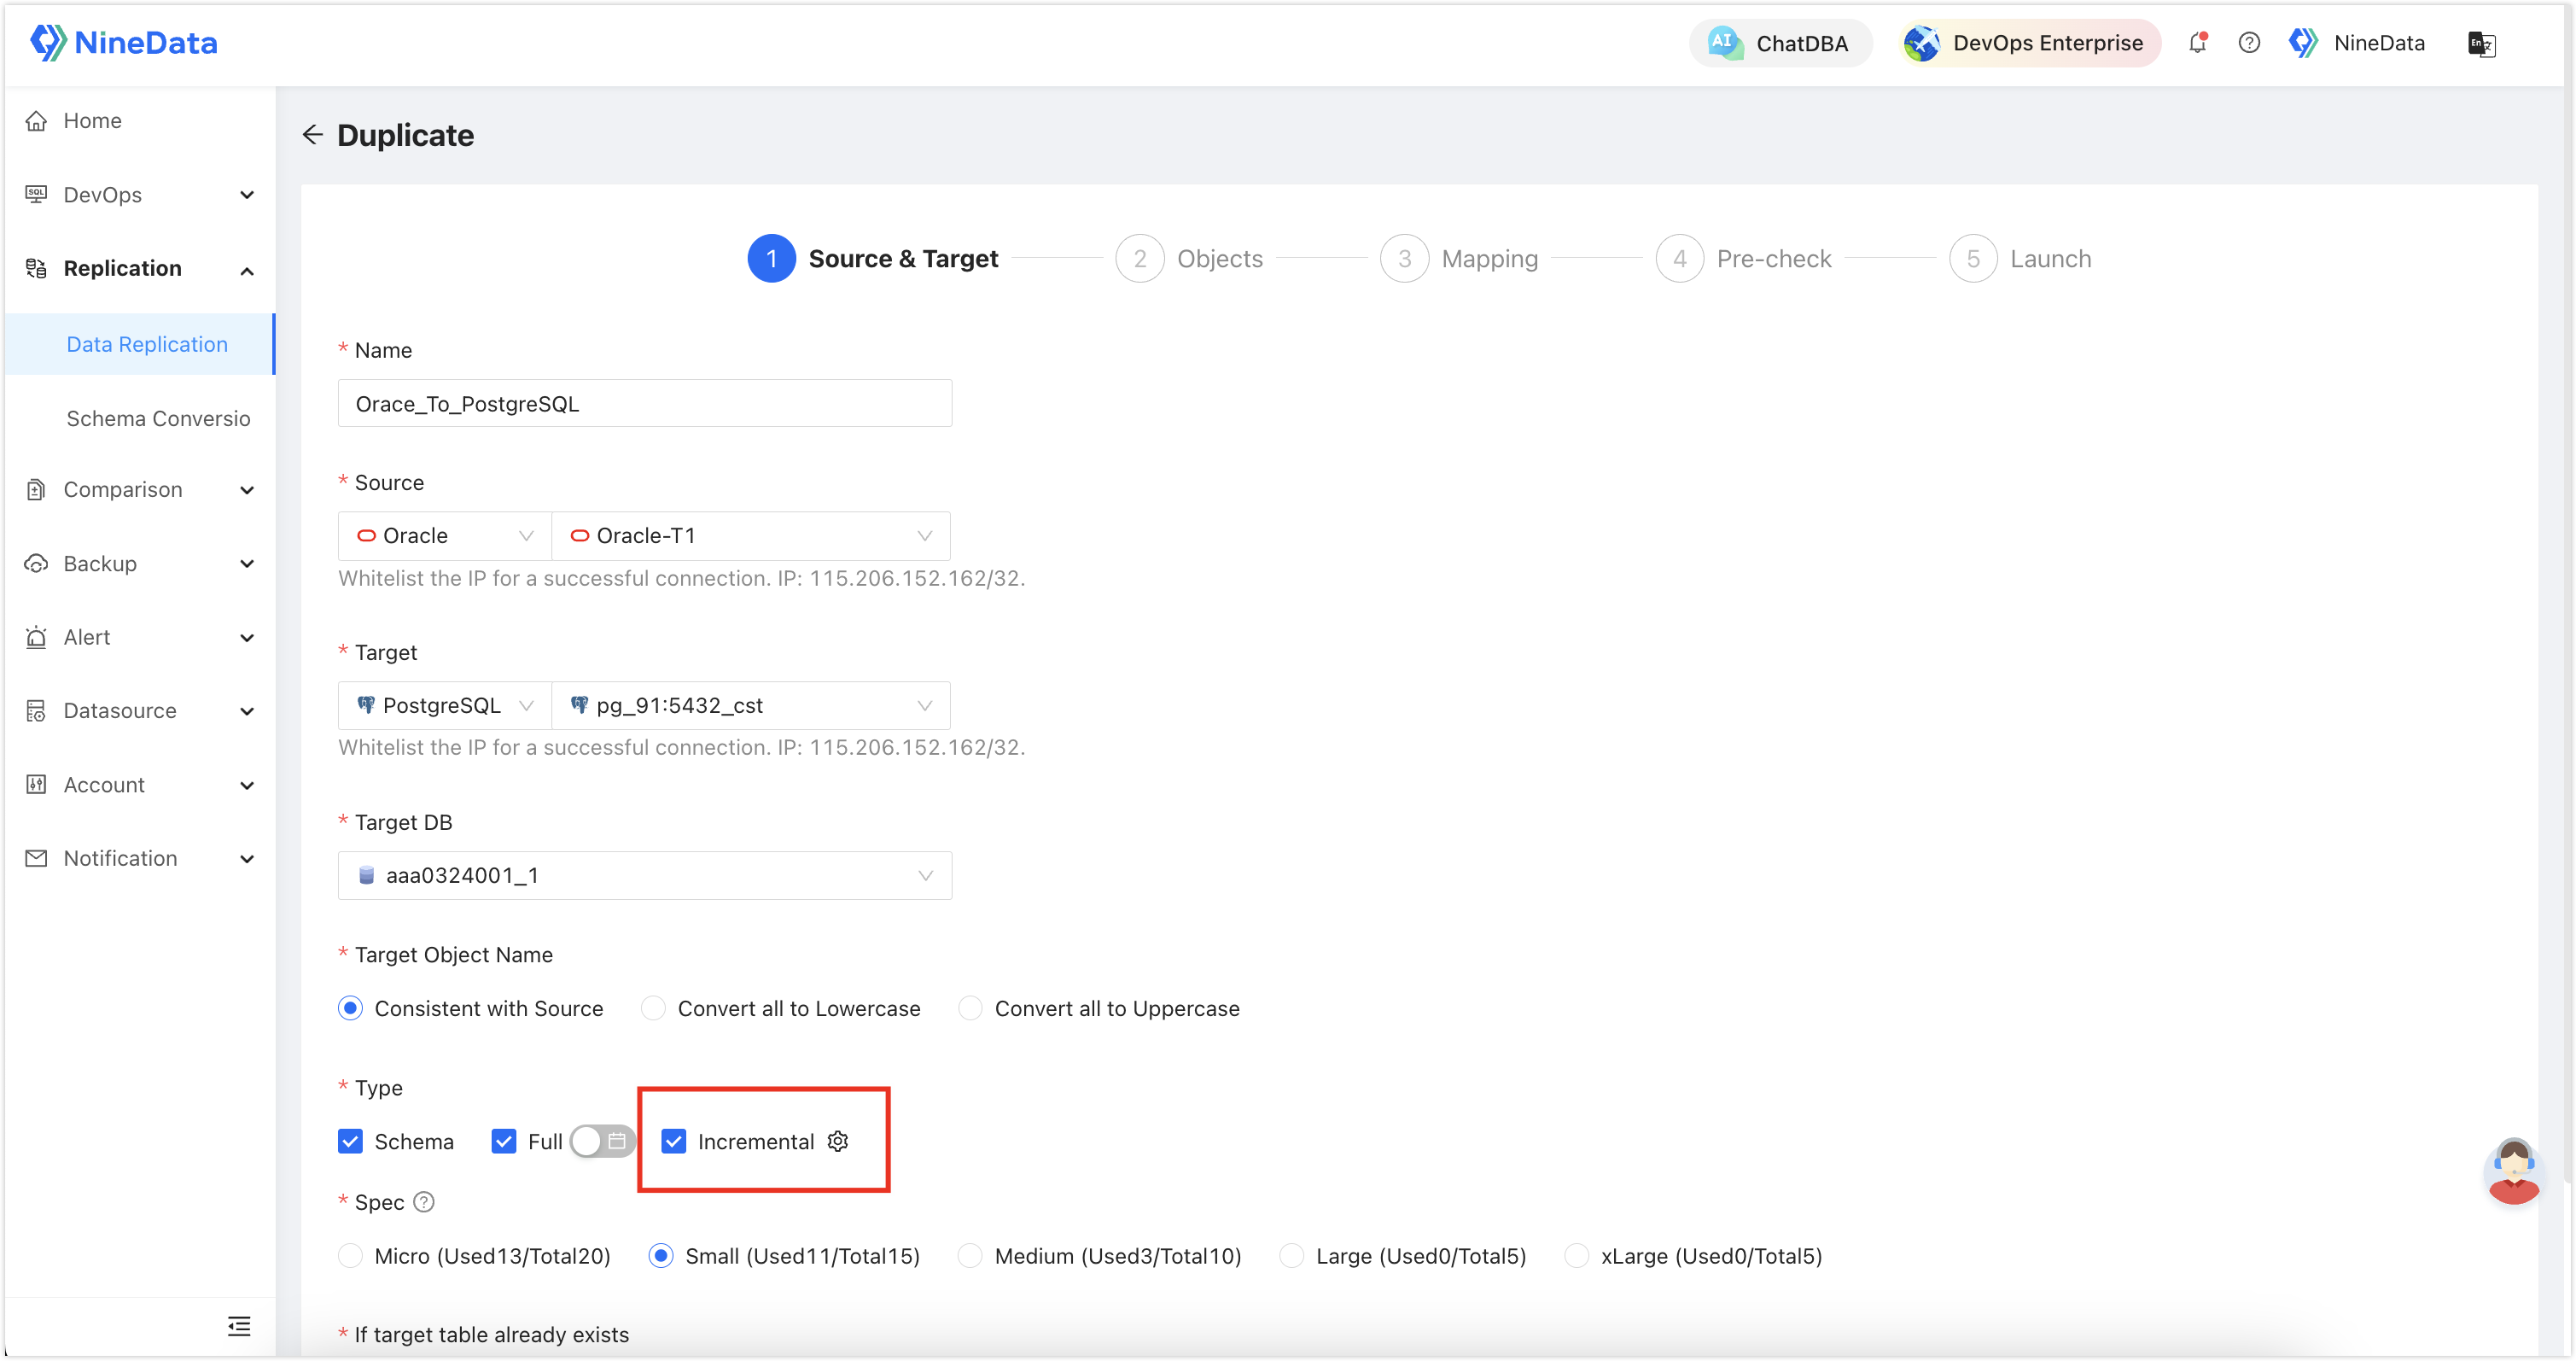
Task: Open the DevOps Enterprise button
Action: click(x=2030, y=43)
